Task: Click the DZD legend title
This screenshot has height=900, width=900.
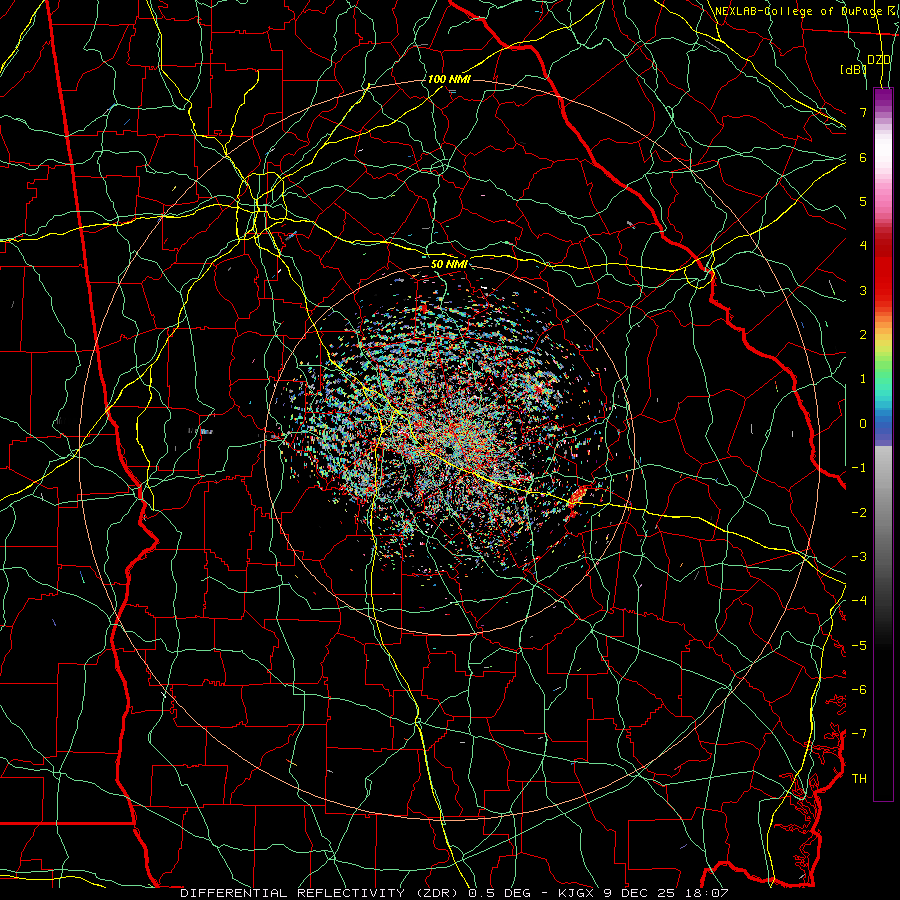Action: 879,60
